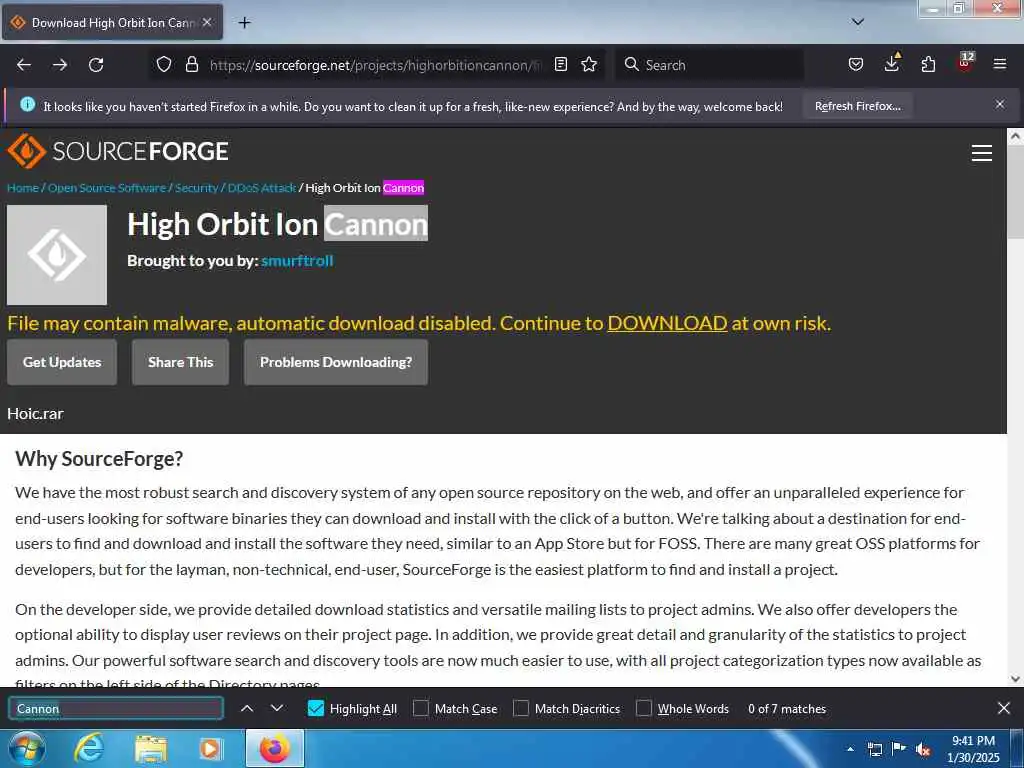Open the extension icon with 12 badge
1024x768 pixels.
pos(965,62)
